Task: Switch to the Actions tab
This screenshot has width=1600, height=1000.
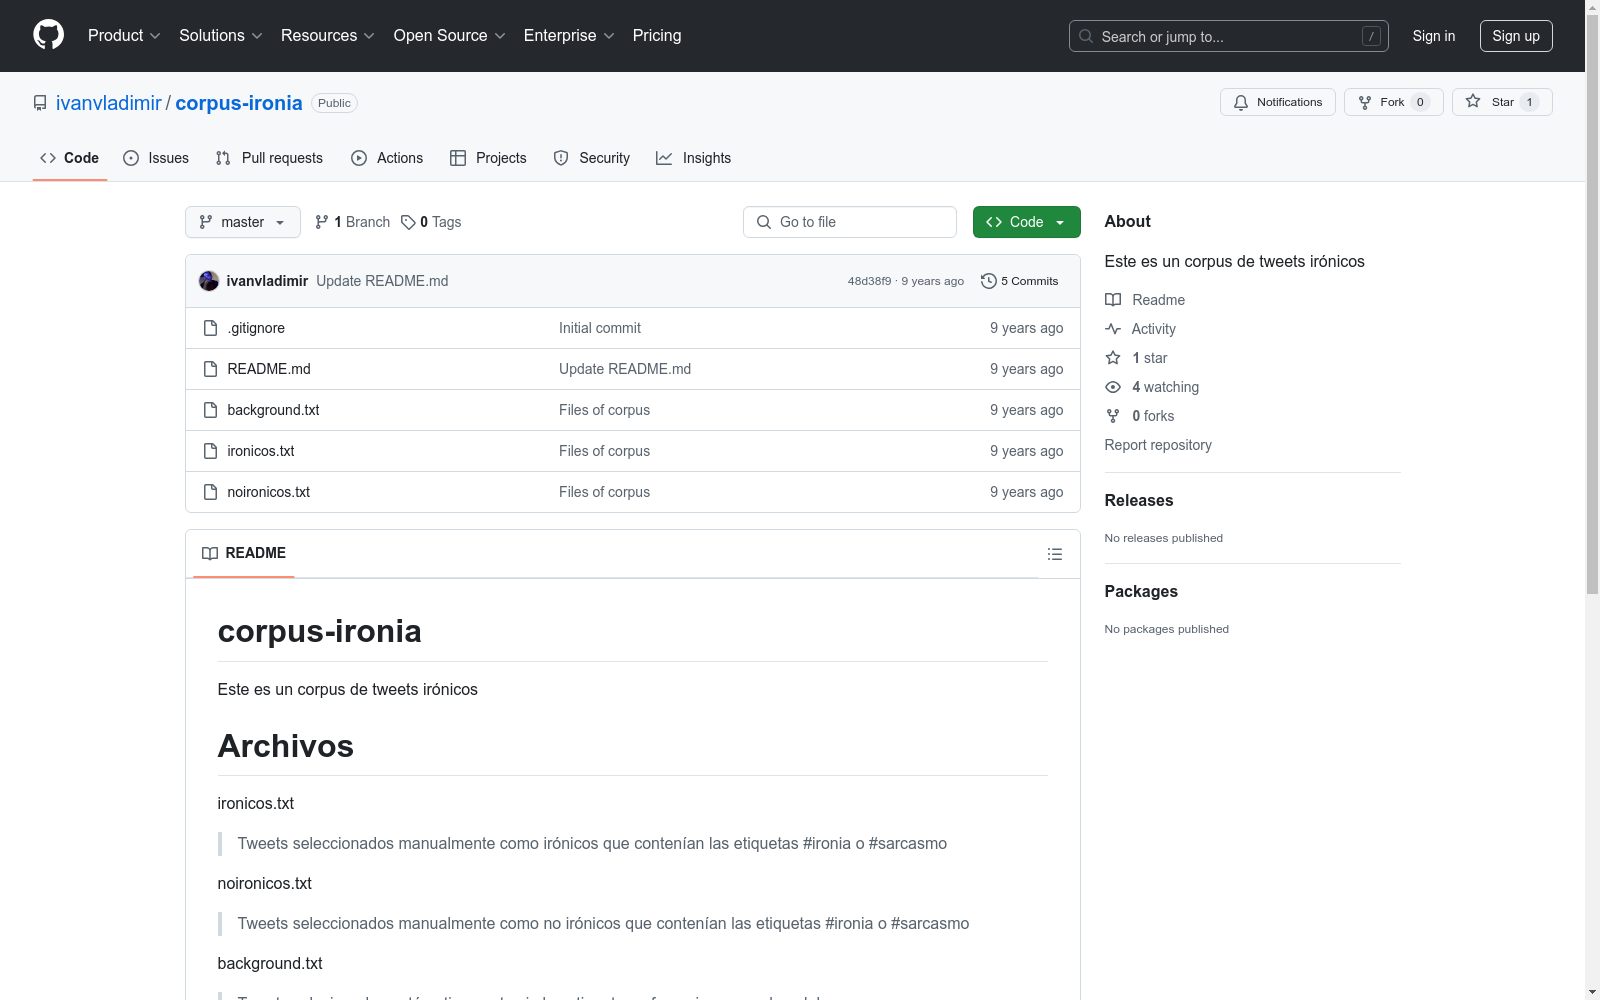Action: [387, 158]
